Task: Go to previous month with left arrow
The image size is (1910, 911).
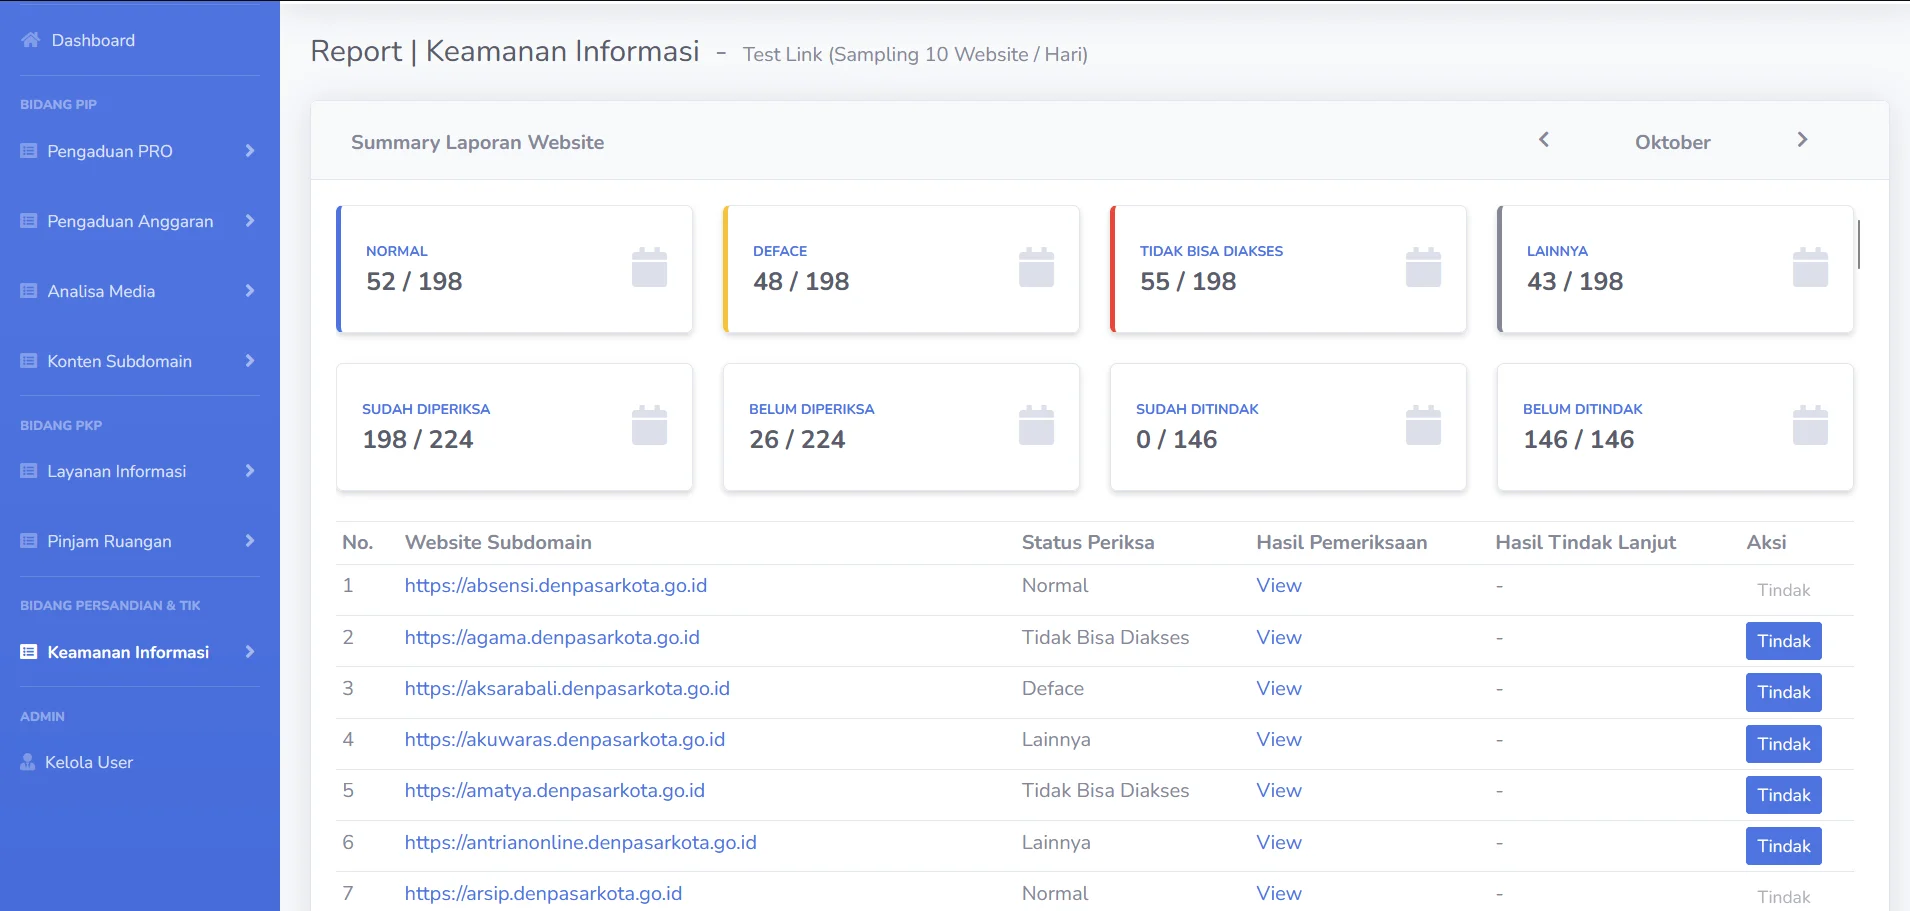Action: [x=1543, y=140]
